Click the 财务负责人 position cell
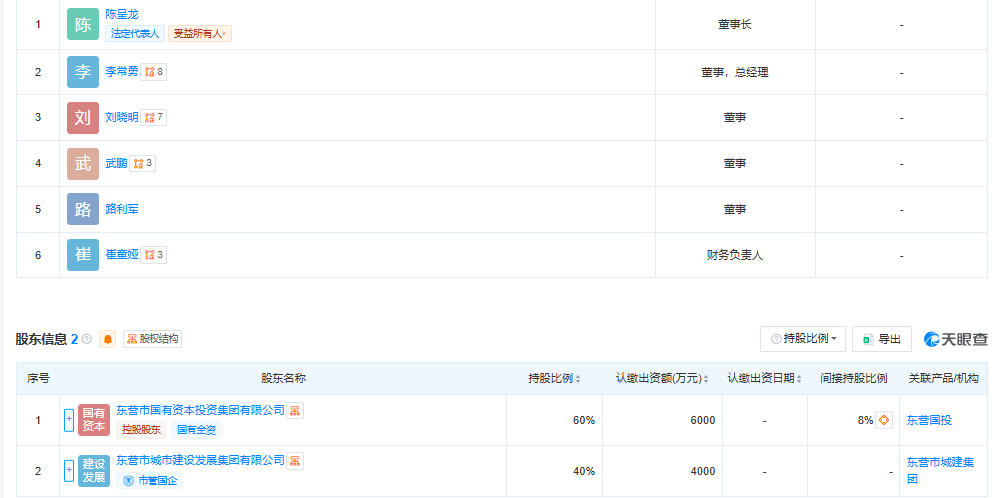The width and height of the screenshot is (998, 498). coord(734,255)
